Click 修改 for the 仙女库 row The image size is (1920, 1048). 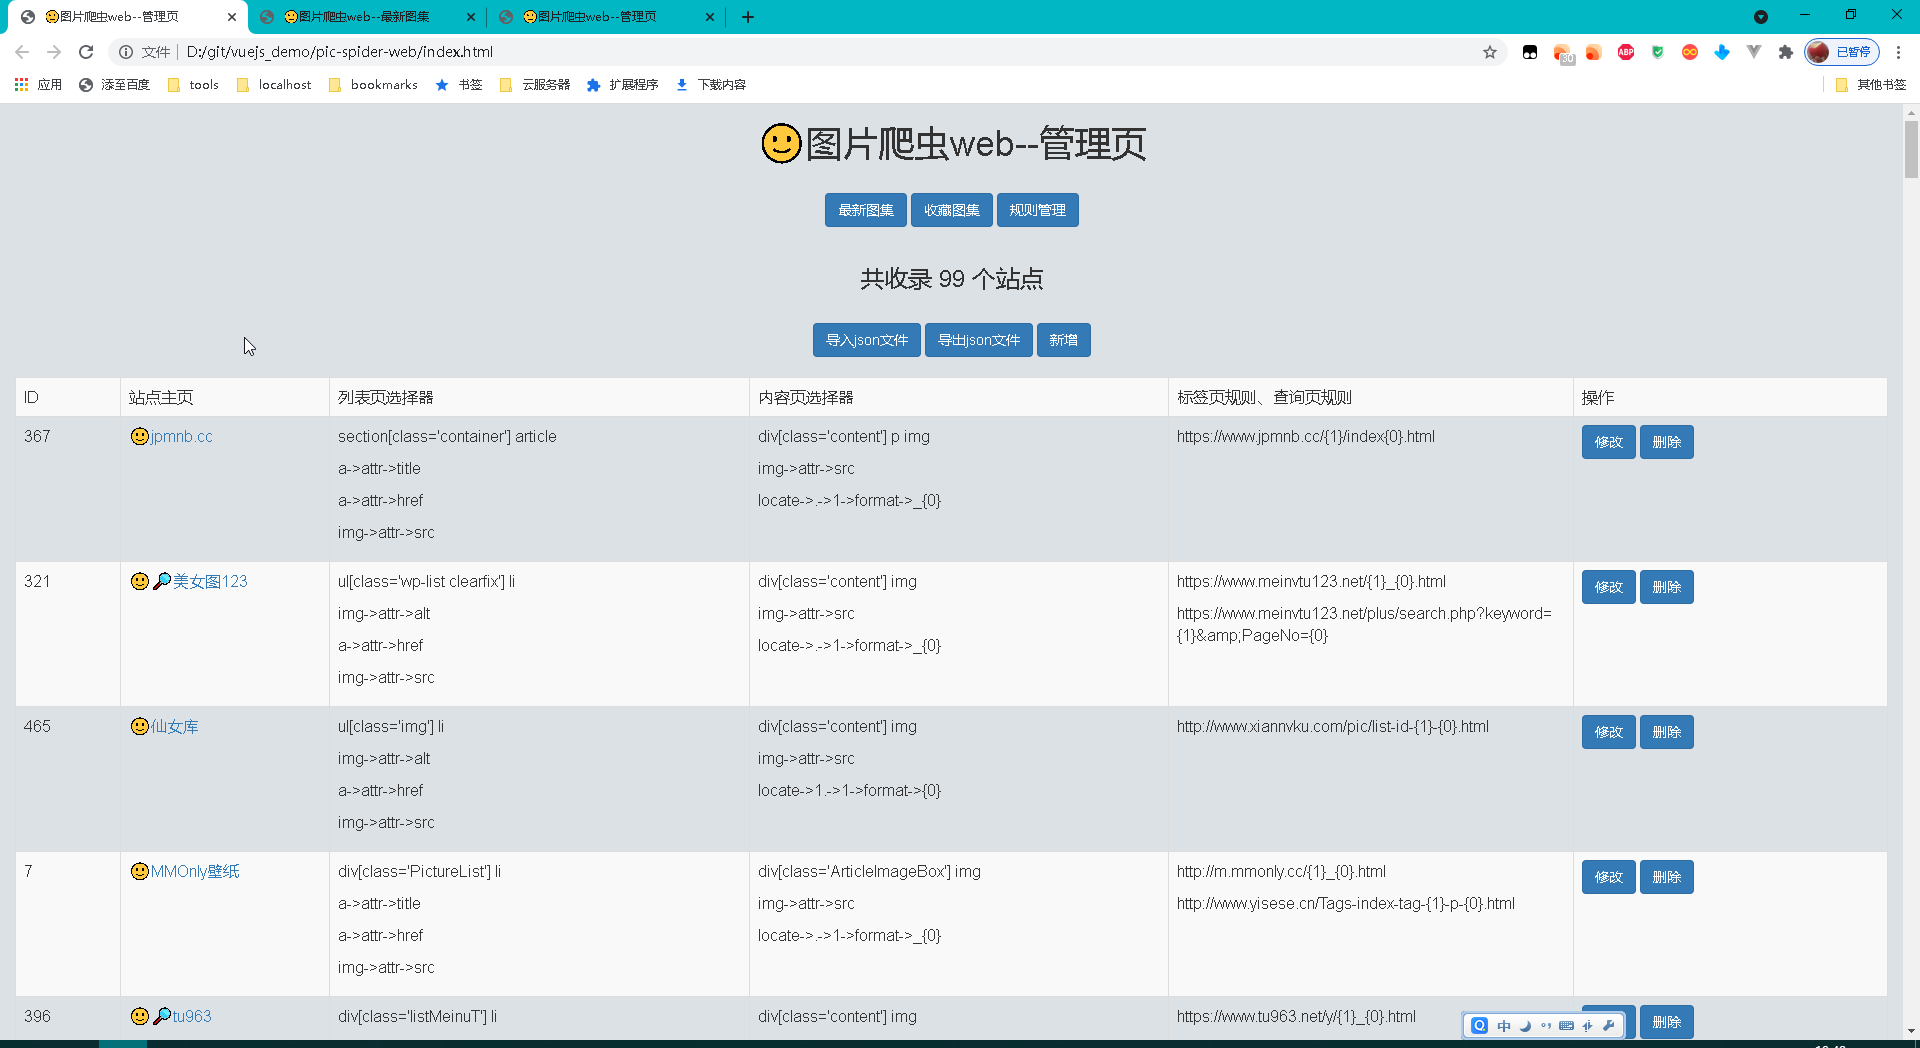point(1609,732)
